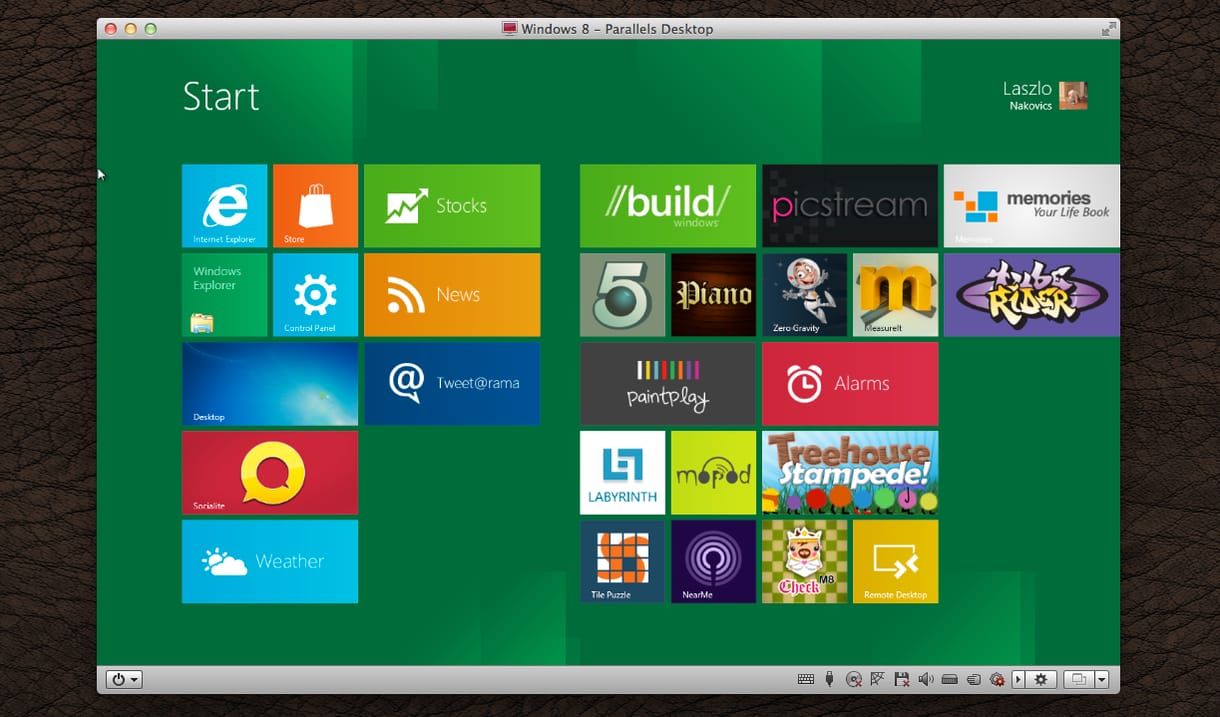
Task: Launch the Zero Gravity tile
Action: [x=804, y=295]
